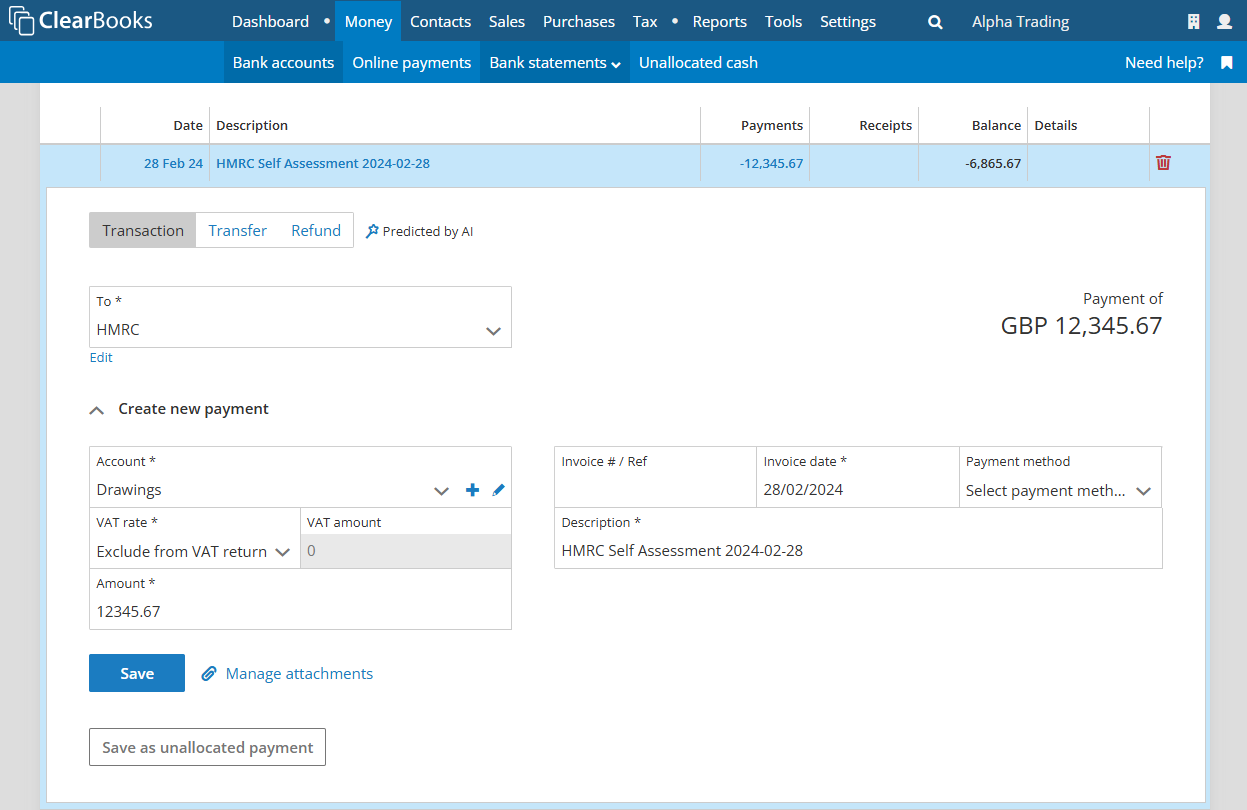The image size is (1247, 810).
Task: Click the building organisation icon
Action: tap(1193, 22)
